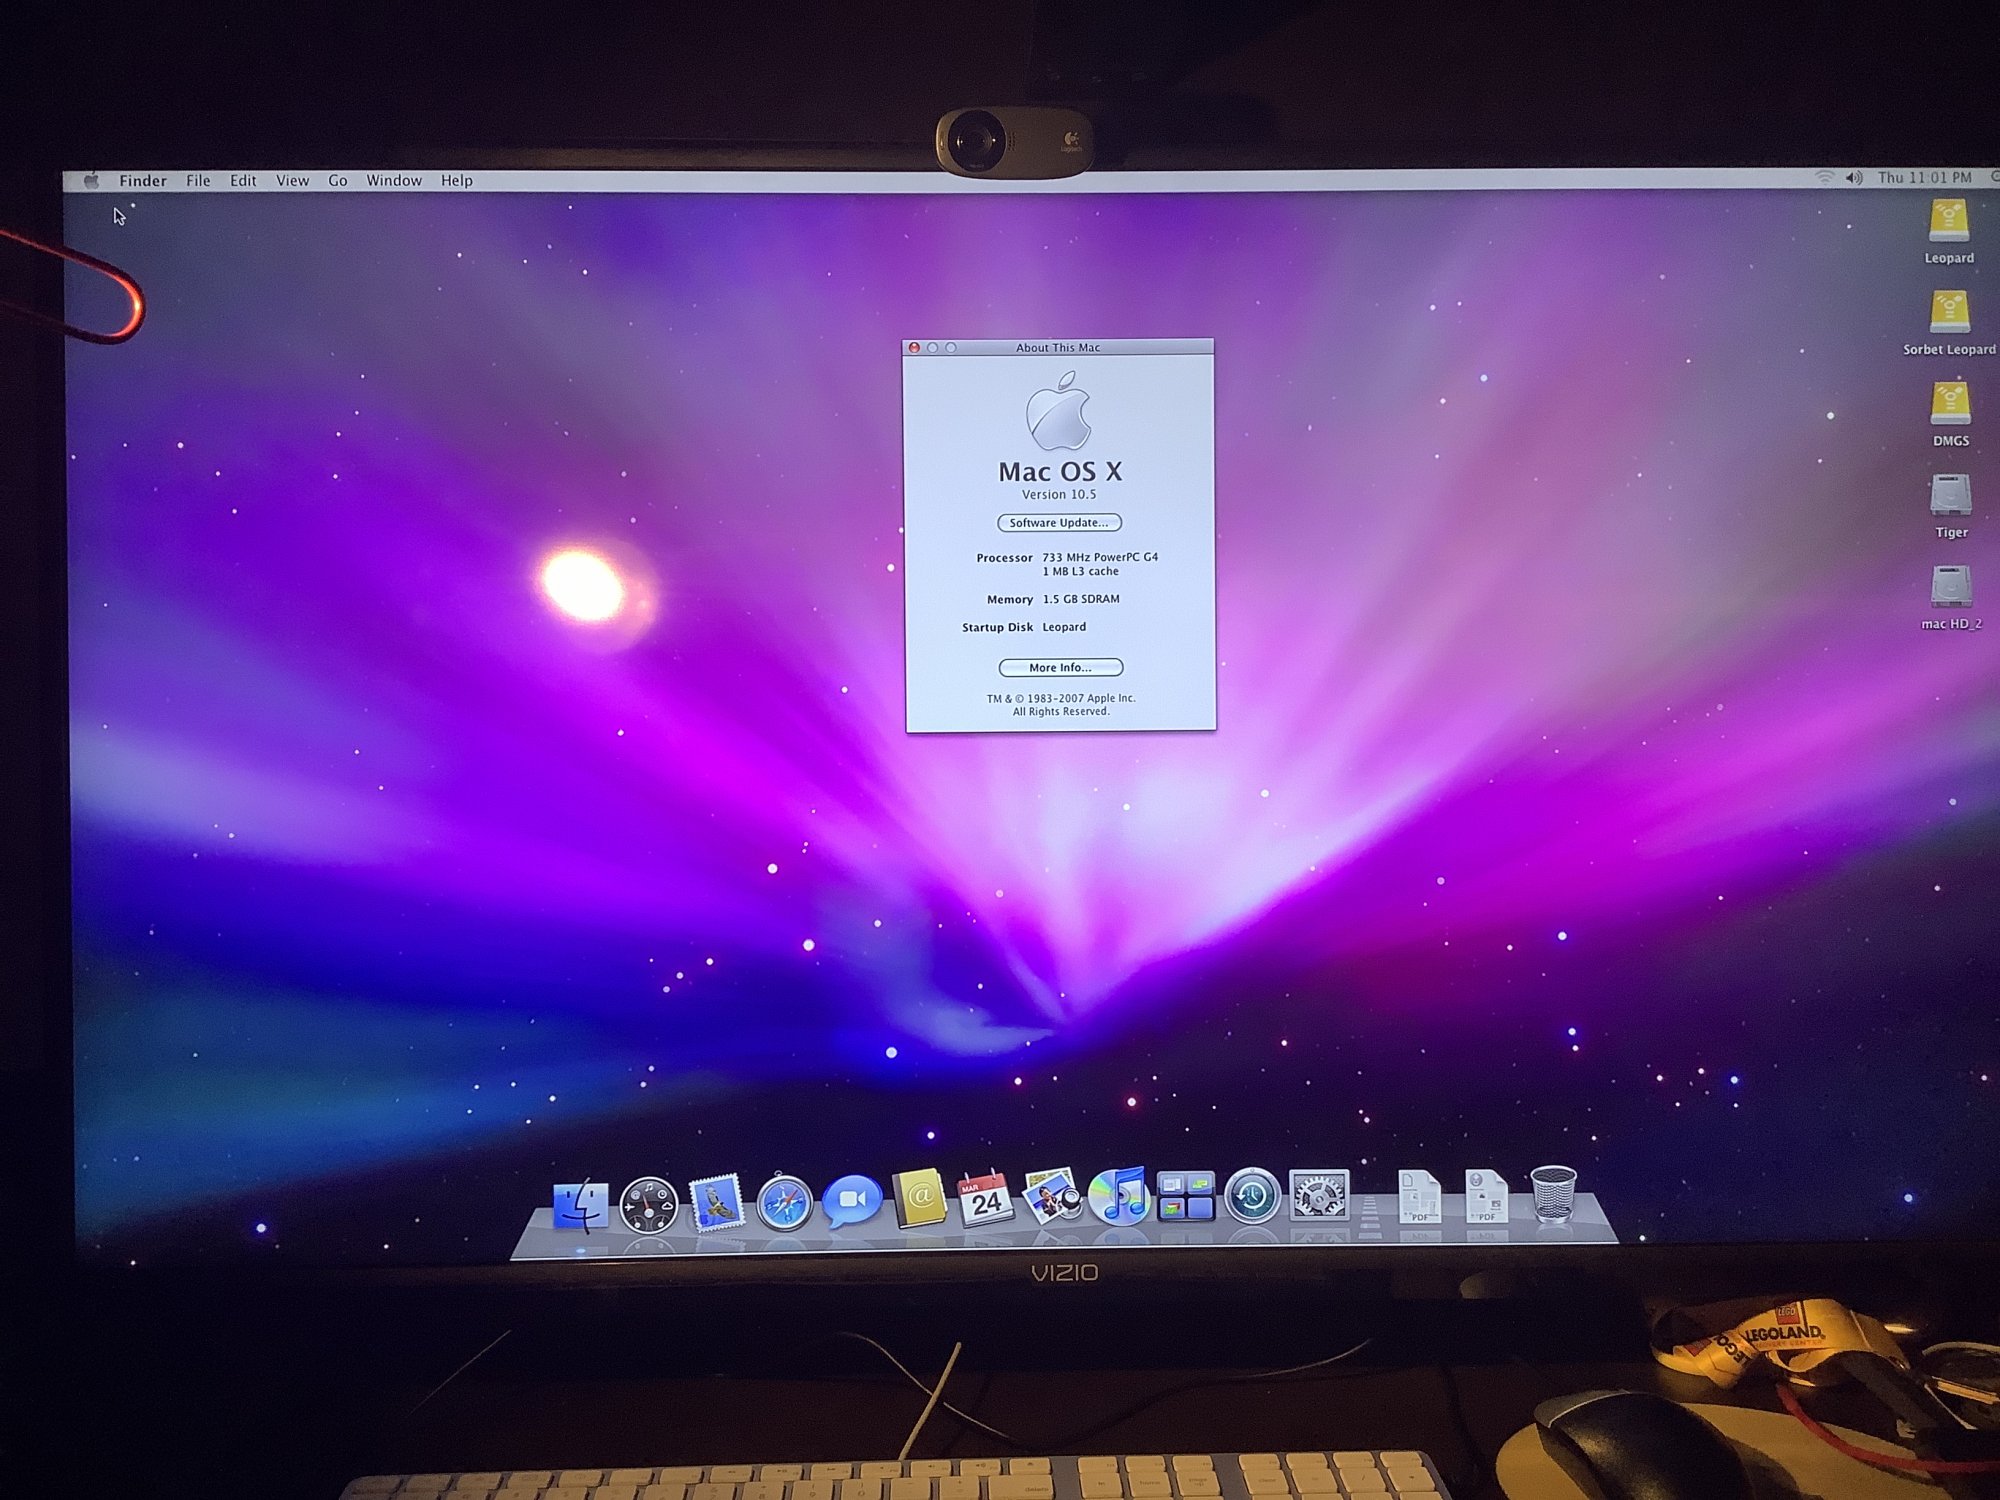Launch the Safari compass icon

point(784,1203)
